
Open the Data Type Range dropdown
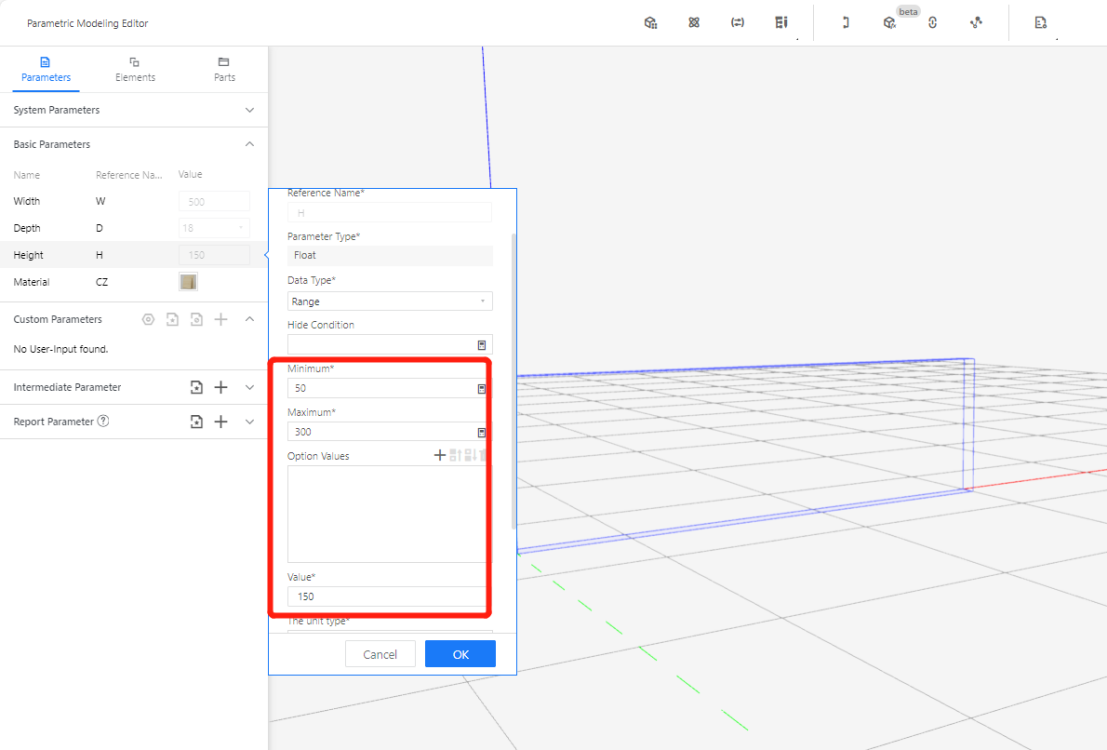click(x=389, y=301)
